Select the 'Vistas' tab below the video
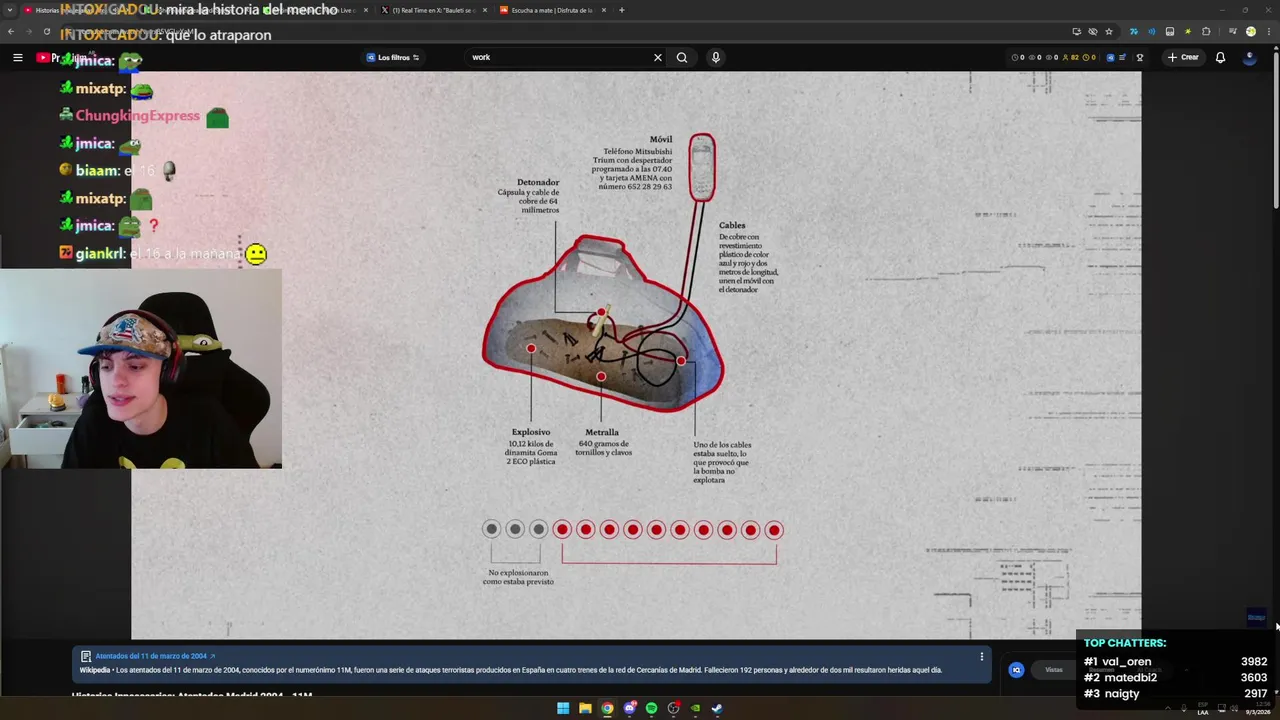The width and height of the screenshot is (1280, 720). click(x=1054, y=670)
